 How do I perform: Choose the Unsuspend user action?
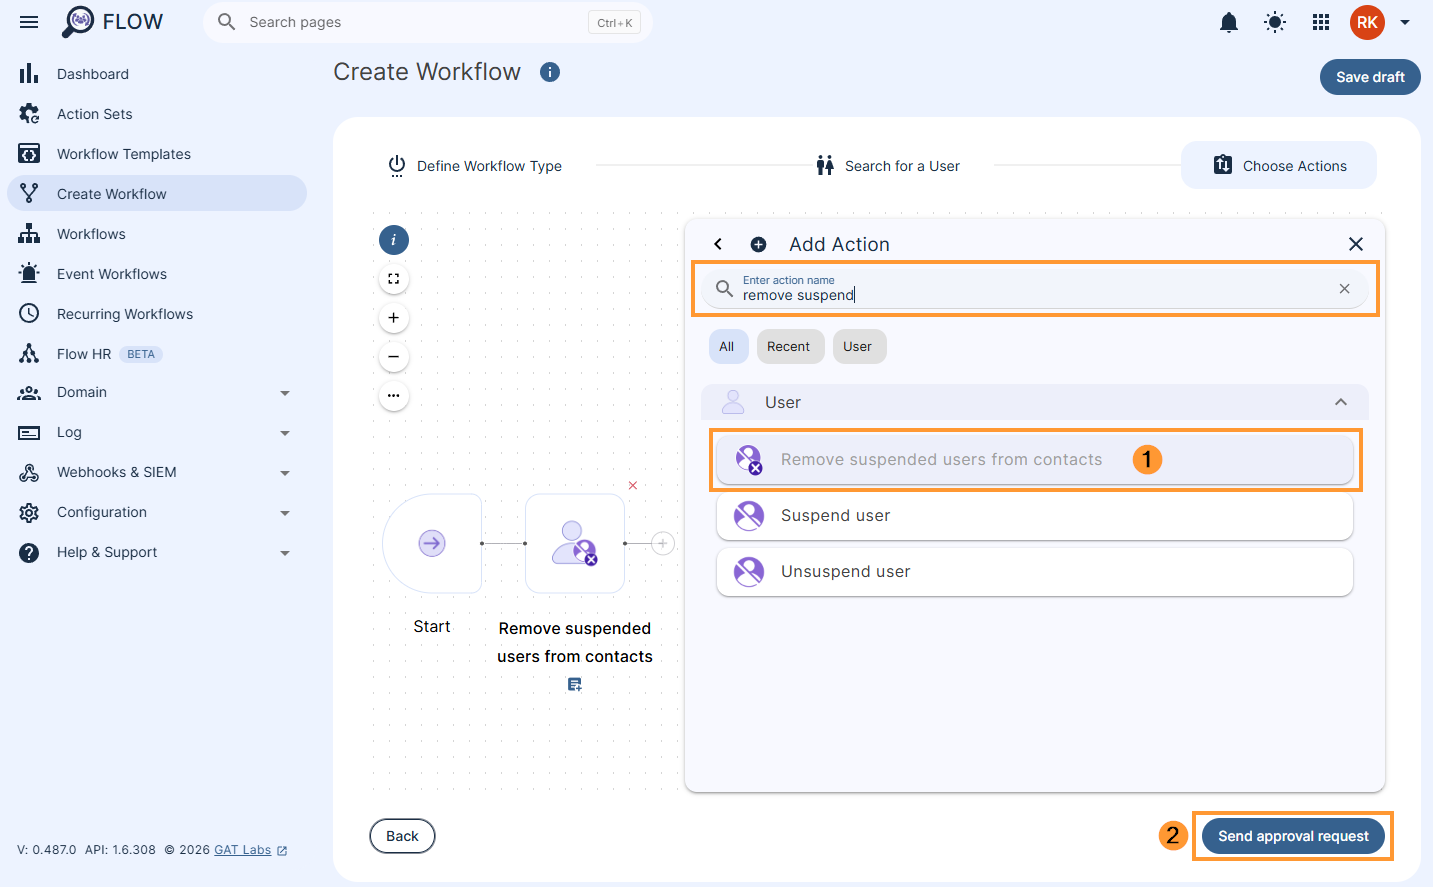[x=1035, y=572]
